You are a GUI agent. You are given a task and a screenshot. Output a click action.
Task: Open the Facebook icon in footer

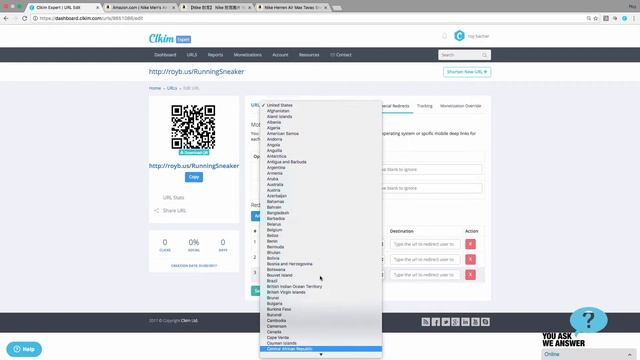pos(436,322)
